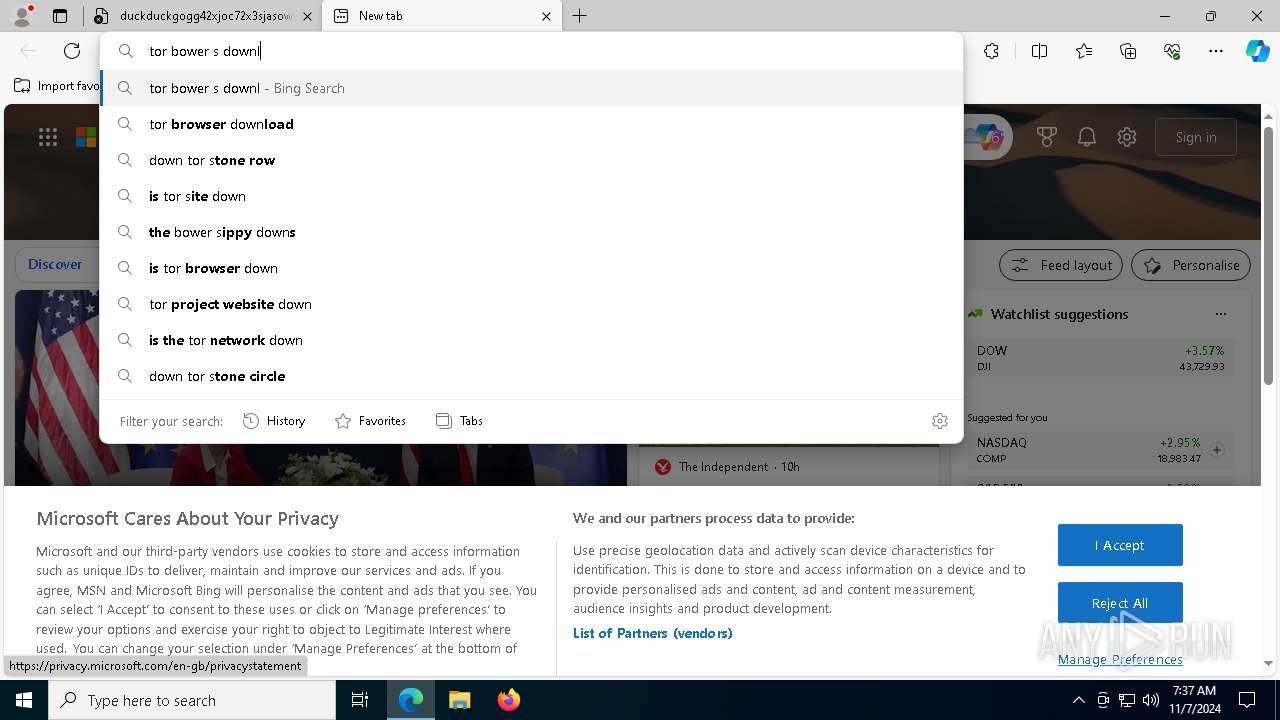Open the Extensions puzzle icon

[991, 51]
